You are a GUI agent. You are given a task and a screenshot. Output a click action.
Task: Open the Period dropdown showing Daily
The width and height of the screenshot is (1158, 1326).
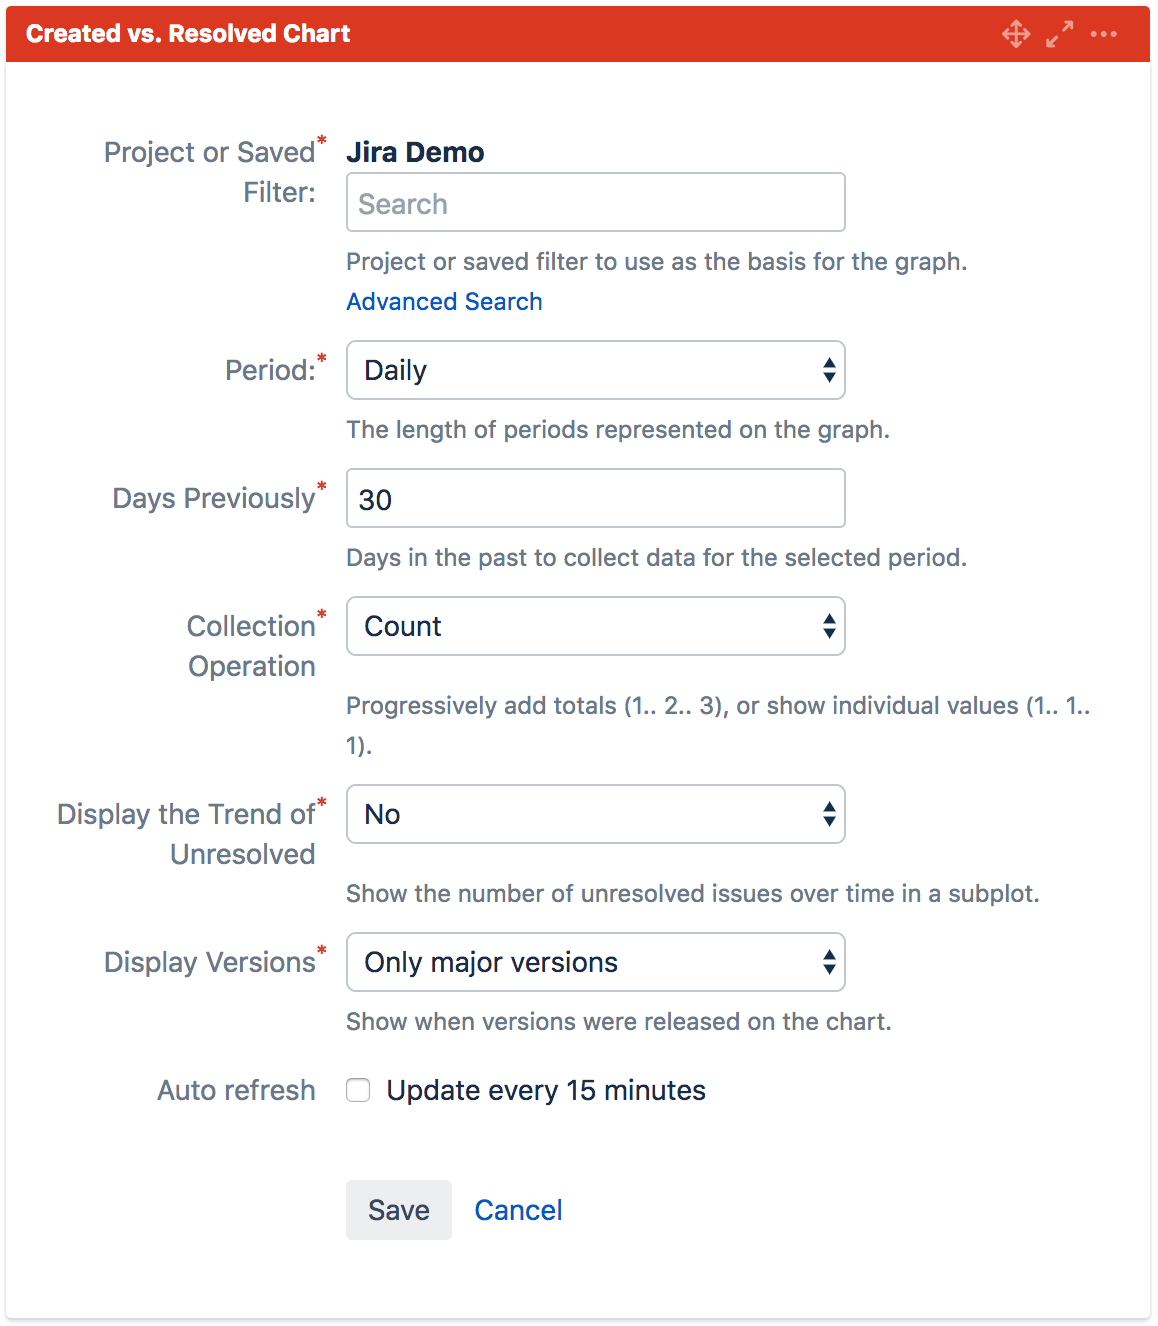(x=596, y=370)
